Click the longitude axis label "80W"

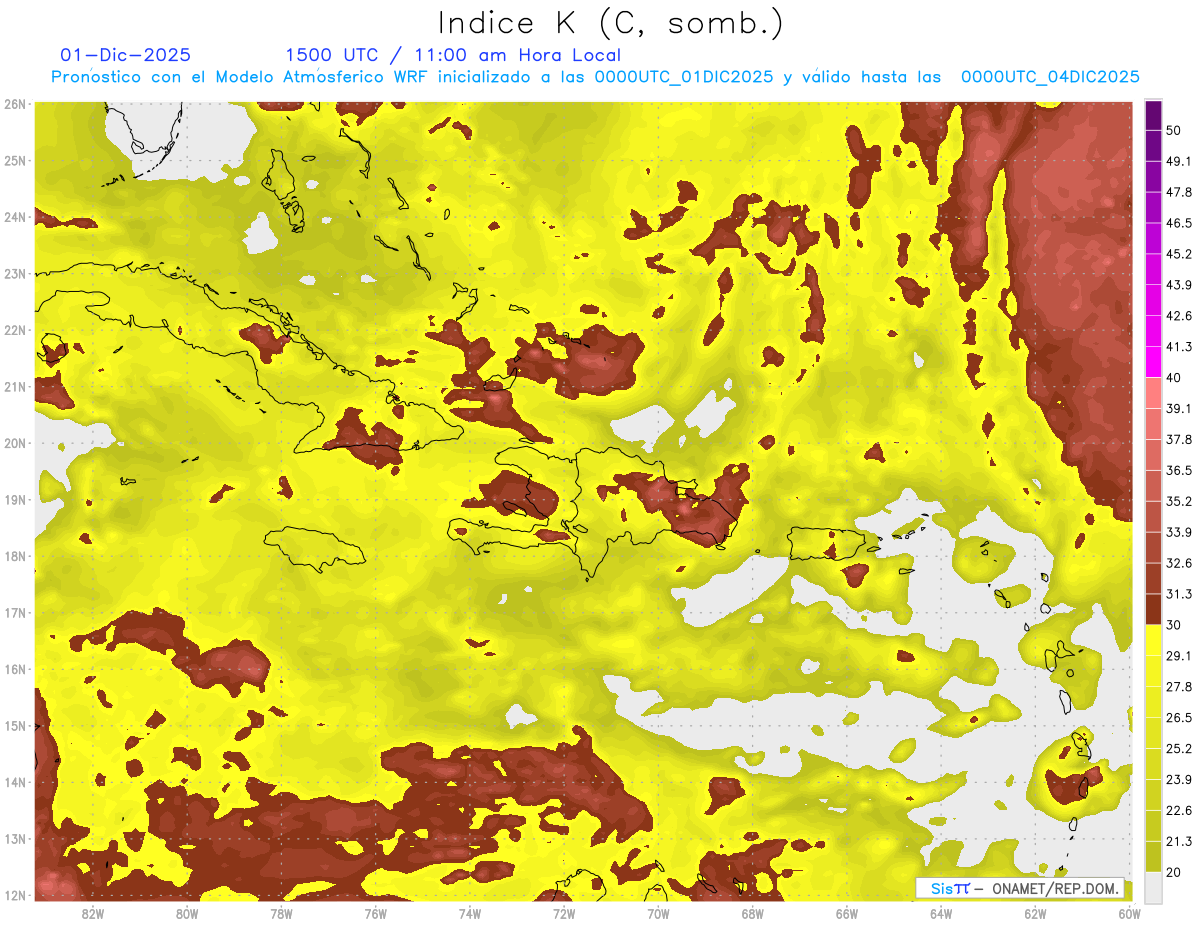(x=187, y=913)
